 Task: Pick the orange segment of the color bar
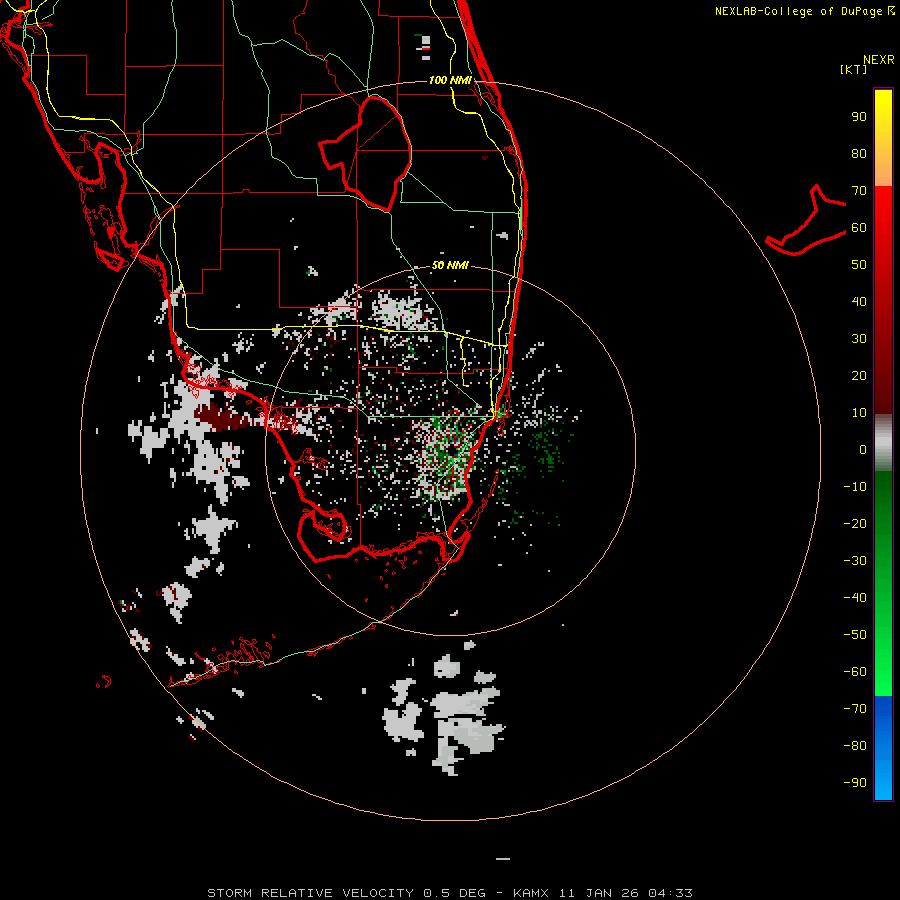[x=883, y=171]
